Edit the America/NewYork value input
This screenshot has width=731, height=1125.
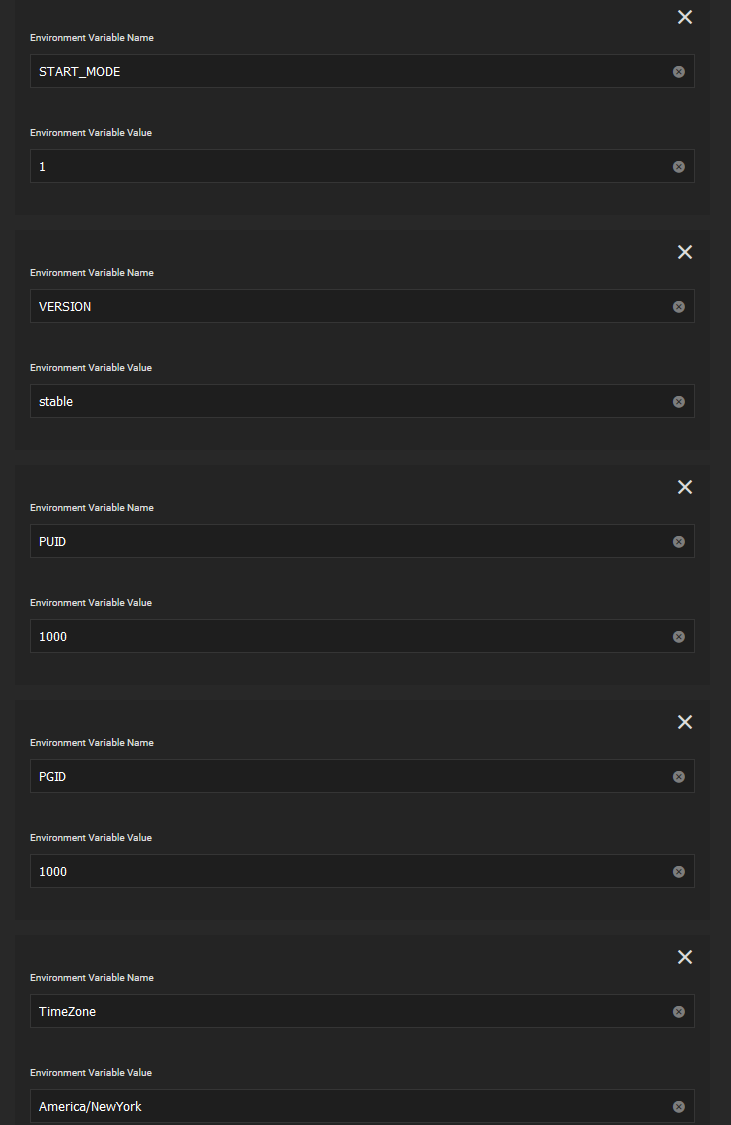tap(340, 1107)
